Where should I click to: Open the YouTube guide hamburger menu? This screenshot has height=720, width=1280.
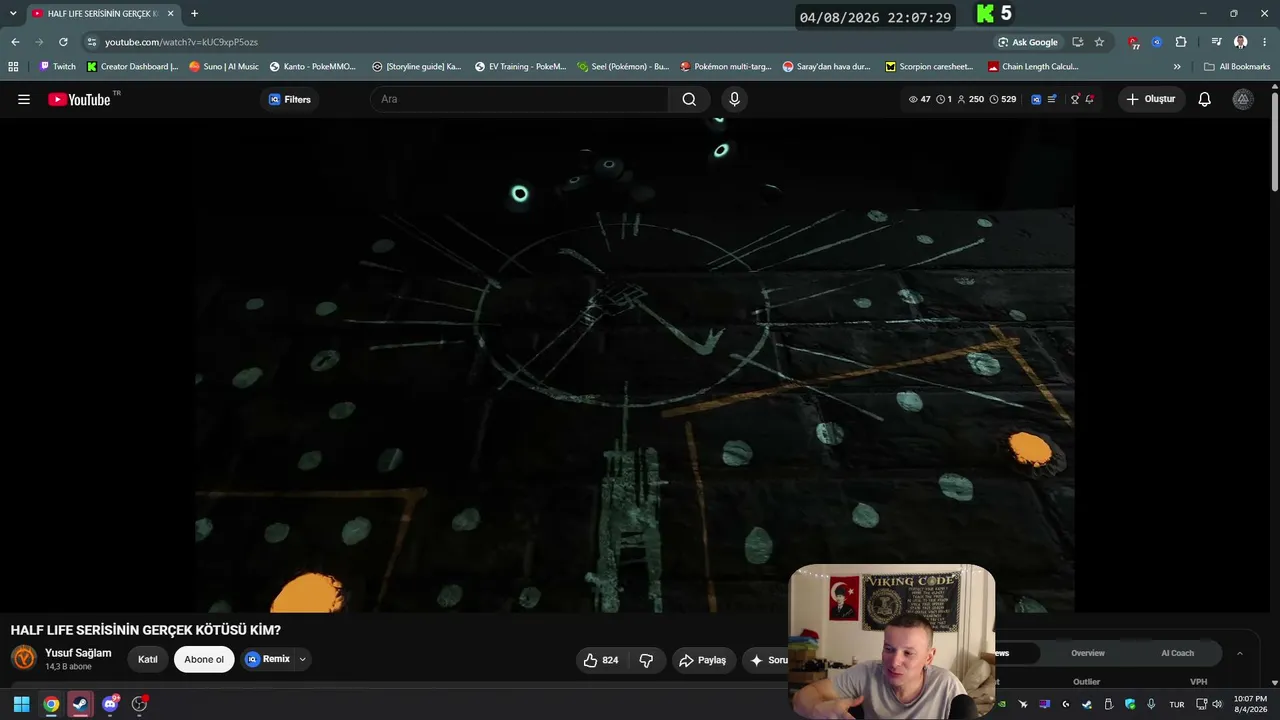pyautogui.click(x=24, y=99)
